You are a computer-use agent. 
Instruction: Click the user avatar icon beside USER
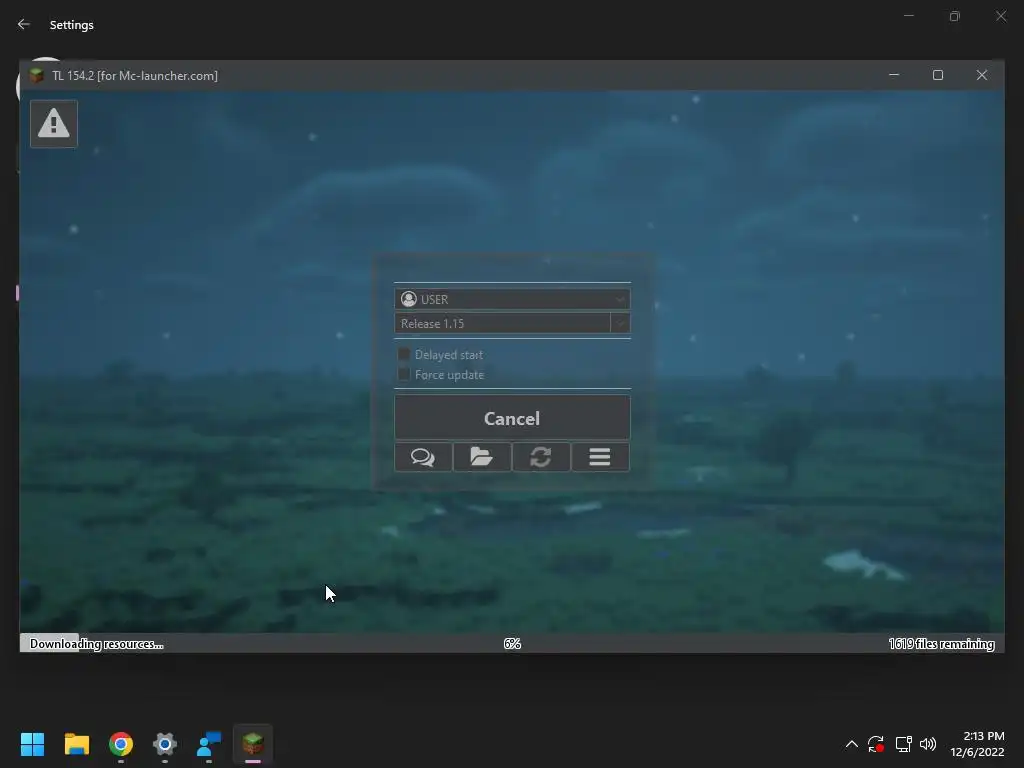pos(409,299)
